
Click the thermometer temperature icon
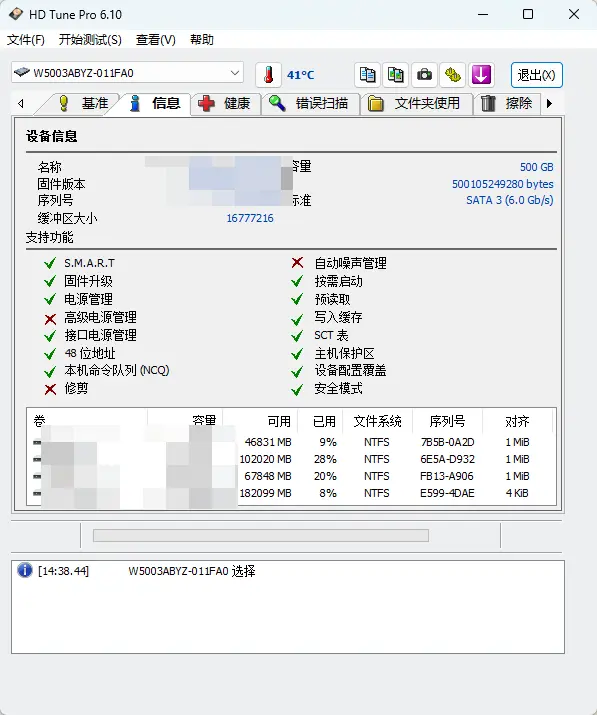coord(269,74)
